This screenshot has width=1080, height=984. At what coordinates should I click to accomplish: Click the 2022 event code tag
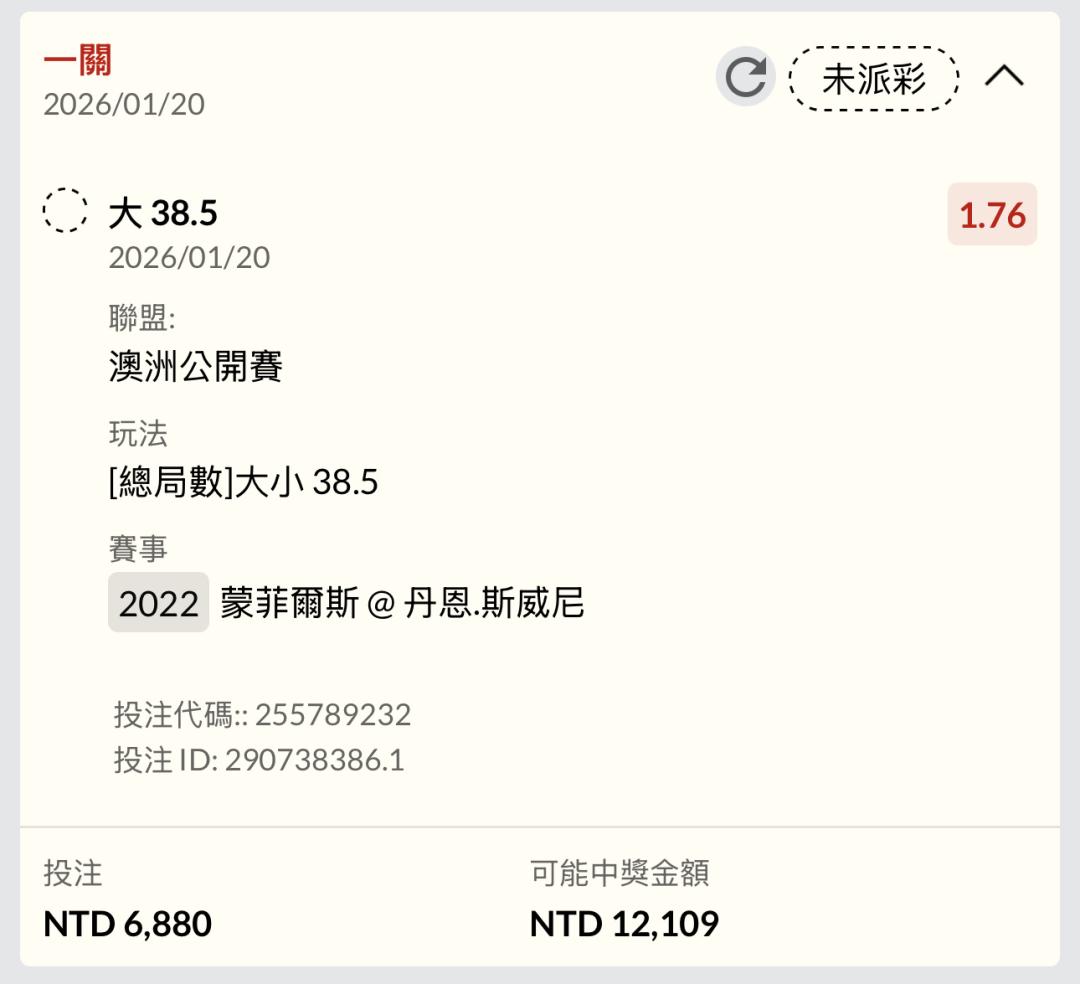pyautogui.click(x=158, y=603)
